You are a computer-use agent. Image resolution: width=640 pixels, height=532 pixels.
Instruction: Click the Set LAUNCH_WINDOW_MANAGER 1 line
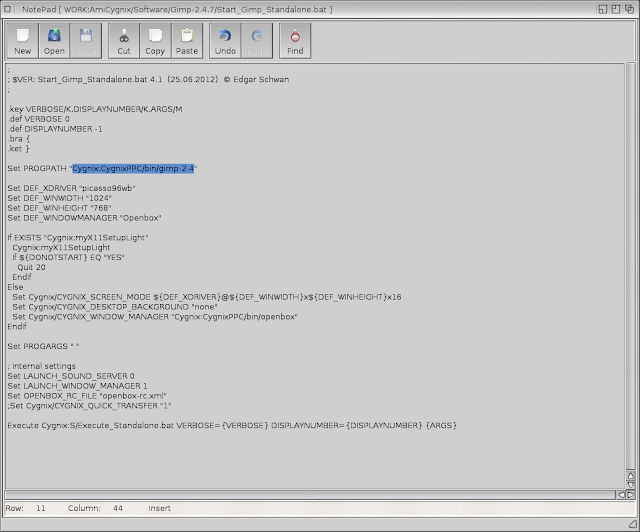point(78,386)
